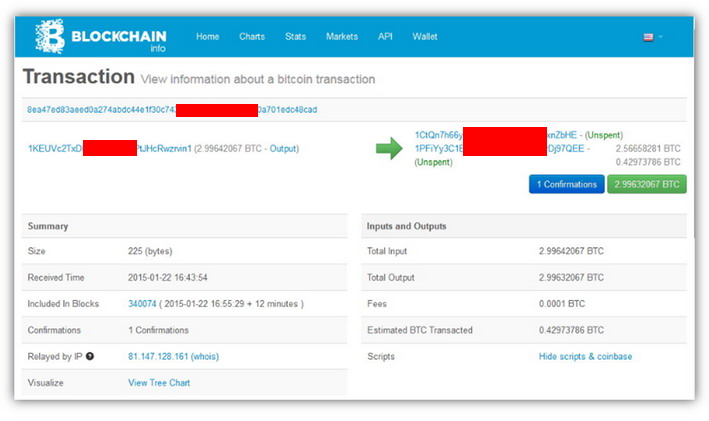Open relayed IP 81.147.128.161 whois link

click(x=173, y=356)
